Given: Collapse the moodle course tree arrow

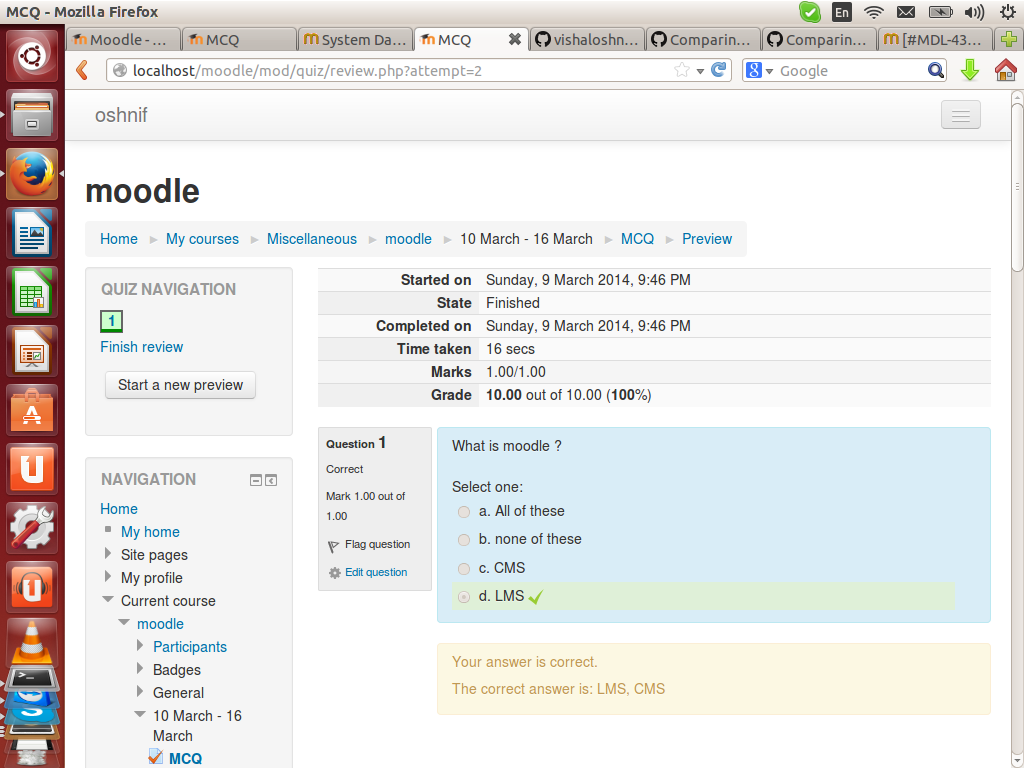Looking at the screenshot, I should tap(123, 622).
